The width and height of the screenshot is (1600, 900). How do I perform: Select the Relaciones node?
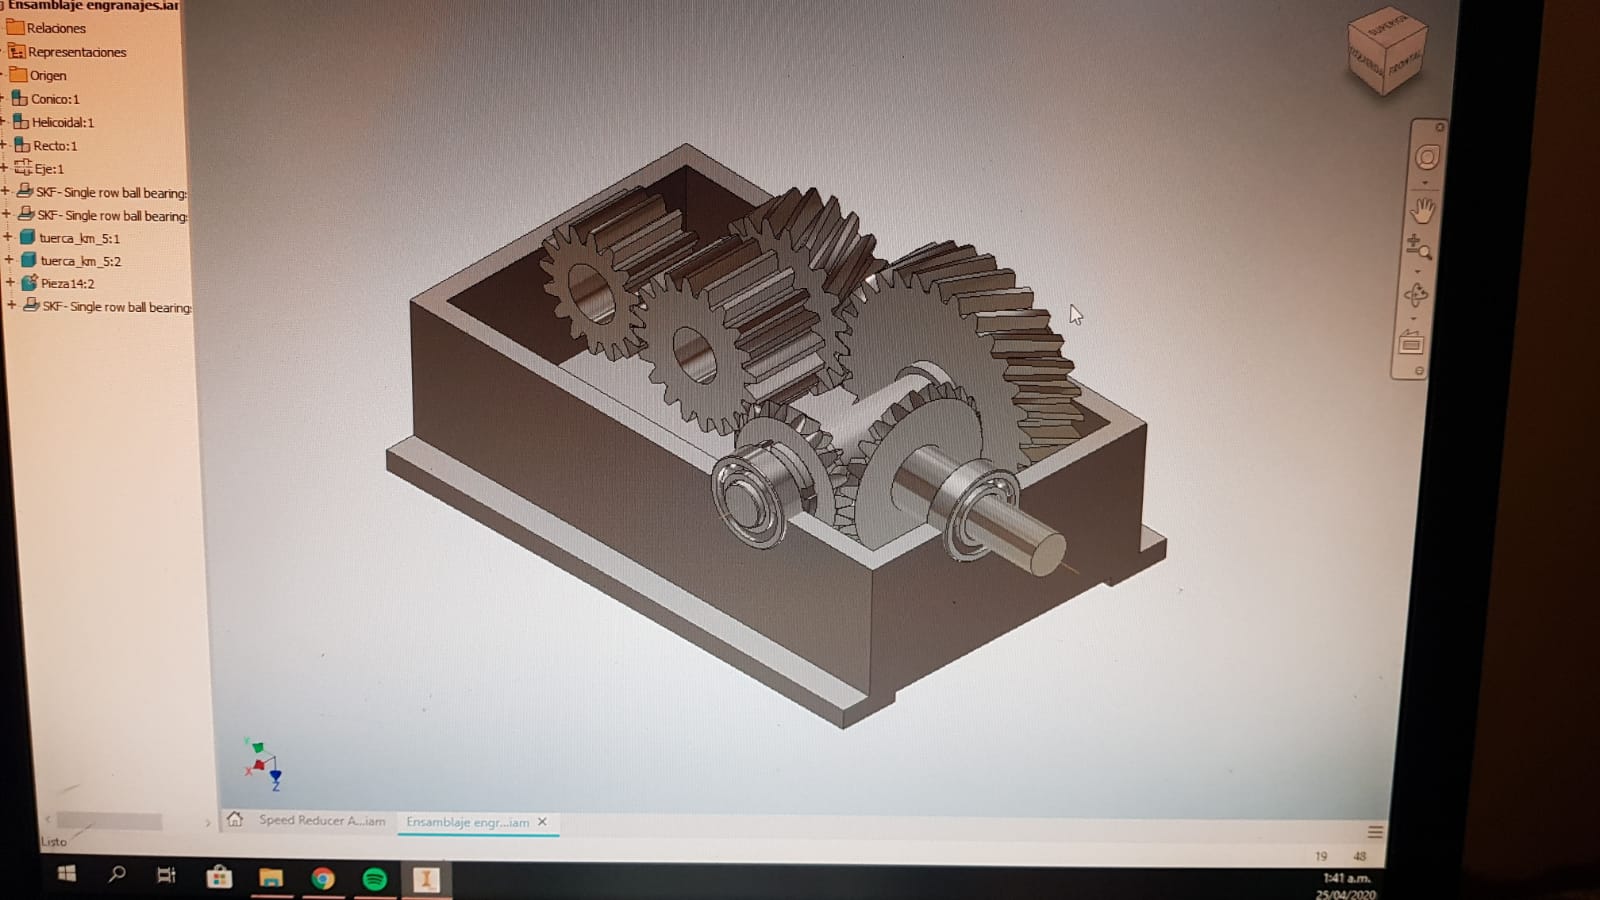pos(56,28)
